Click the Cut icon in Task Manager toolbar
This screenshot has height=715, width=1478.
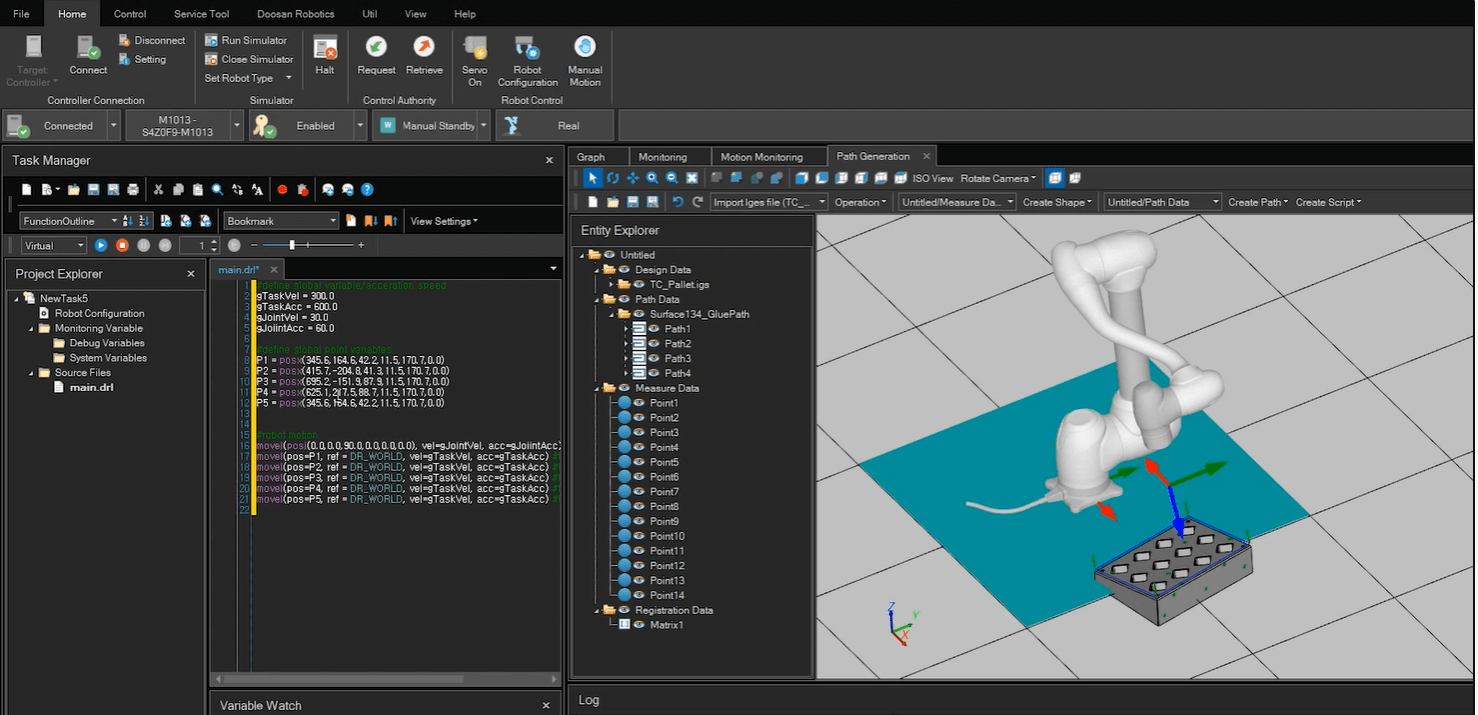coord(158,189)
